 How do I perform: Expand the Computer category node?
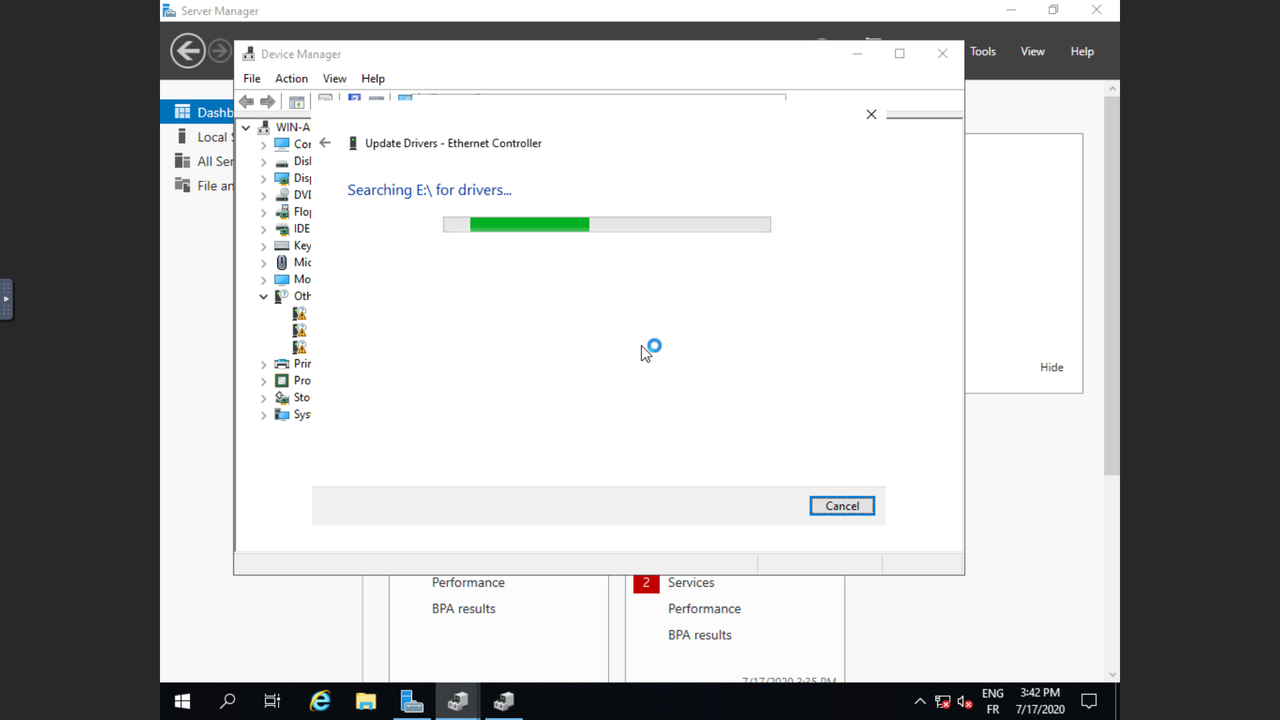click(264, 145)
